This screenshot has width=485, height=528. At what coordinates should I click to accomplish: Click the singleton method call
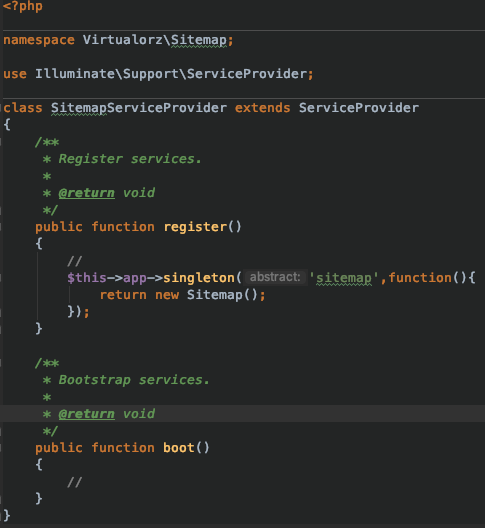(x=199, y=278)
